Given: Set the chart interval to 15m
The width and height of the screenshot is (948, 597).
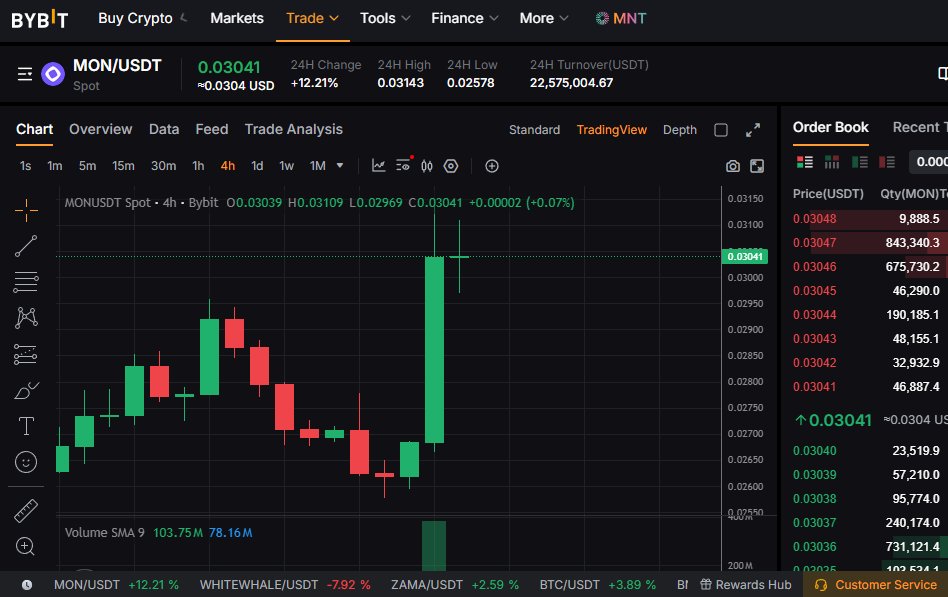Looking at the screenshot, I should click(x=123, y=166).
